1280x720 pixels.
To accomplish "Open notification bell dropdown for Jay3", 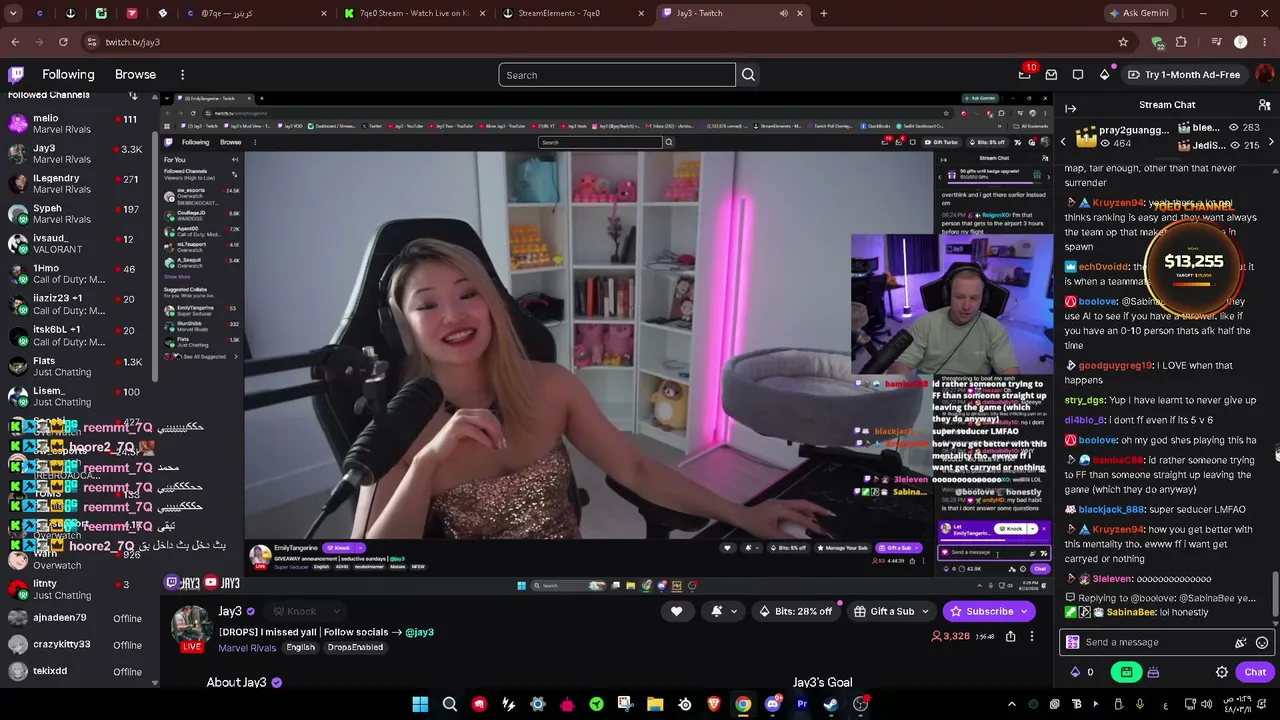I will point(724,611).
